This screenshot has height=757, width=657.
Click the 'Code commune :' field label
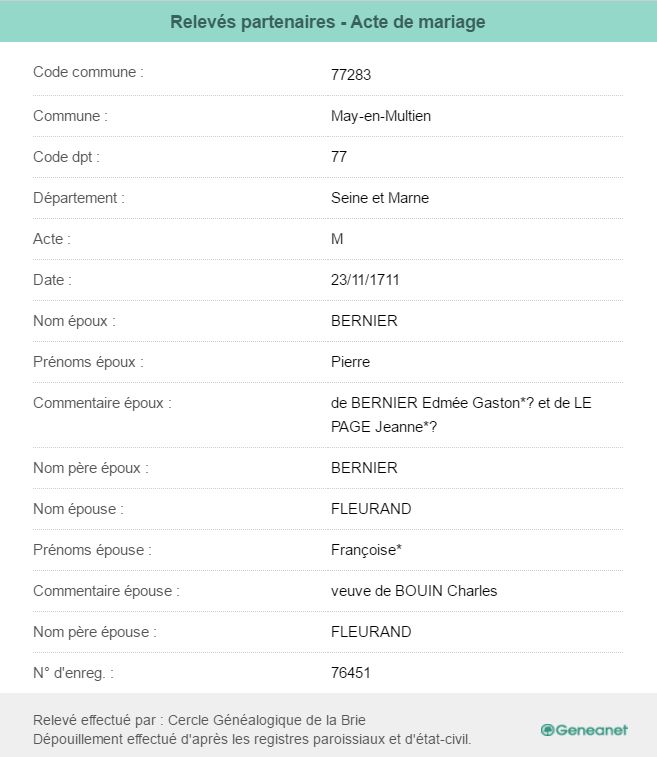pos(88,72)
